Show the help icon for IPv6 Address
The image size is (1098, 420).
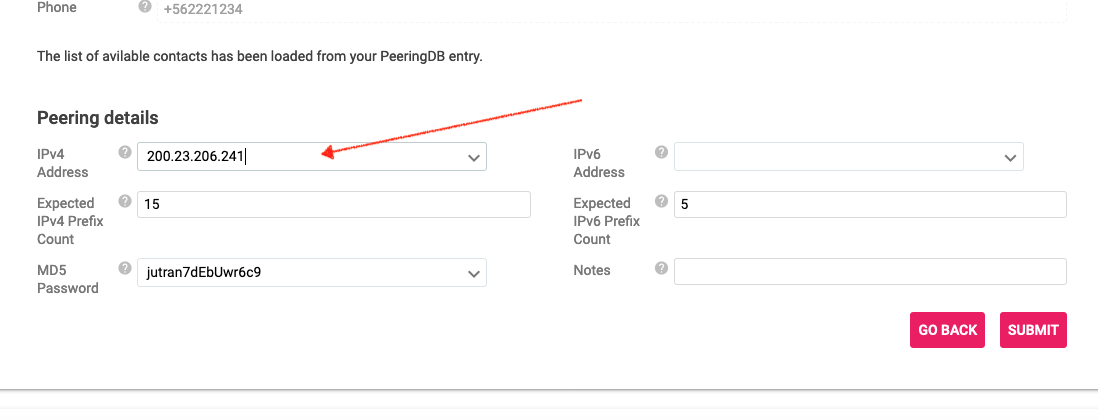point(661,152)
